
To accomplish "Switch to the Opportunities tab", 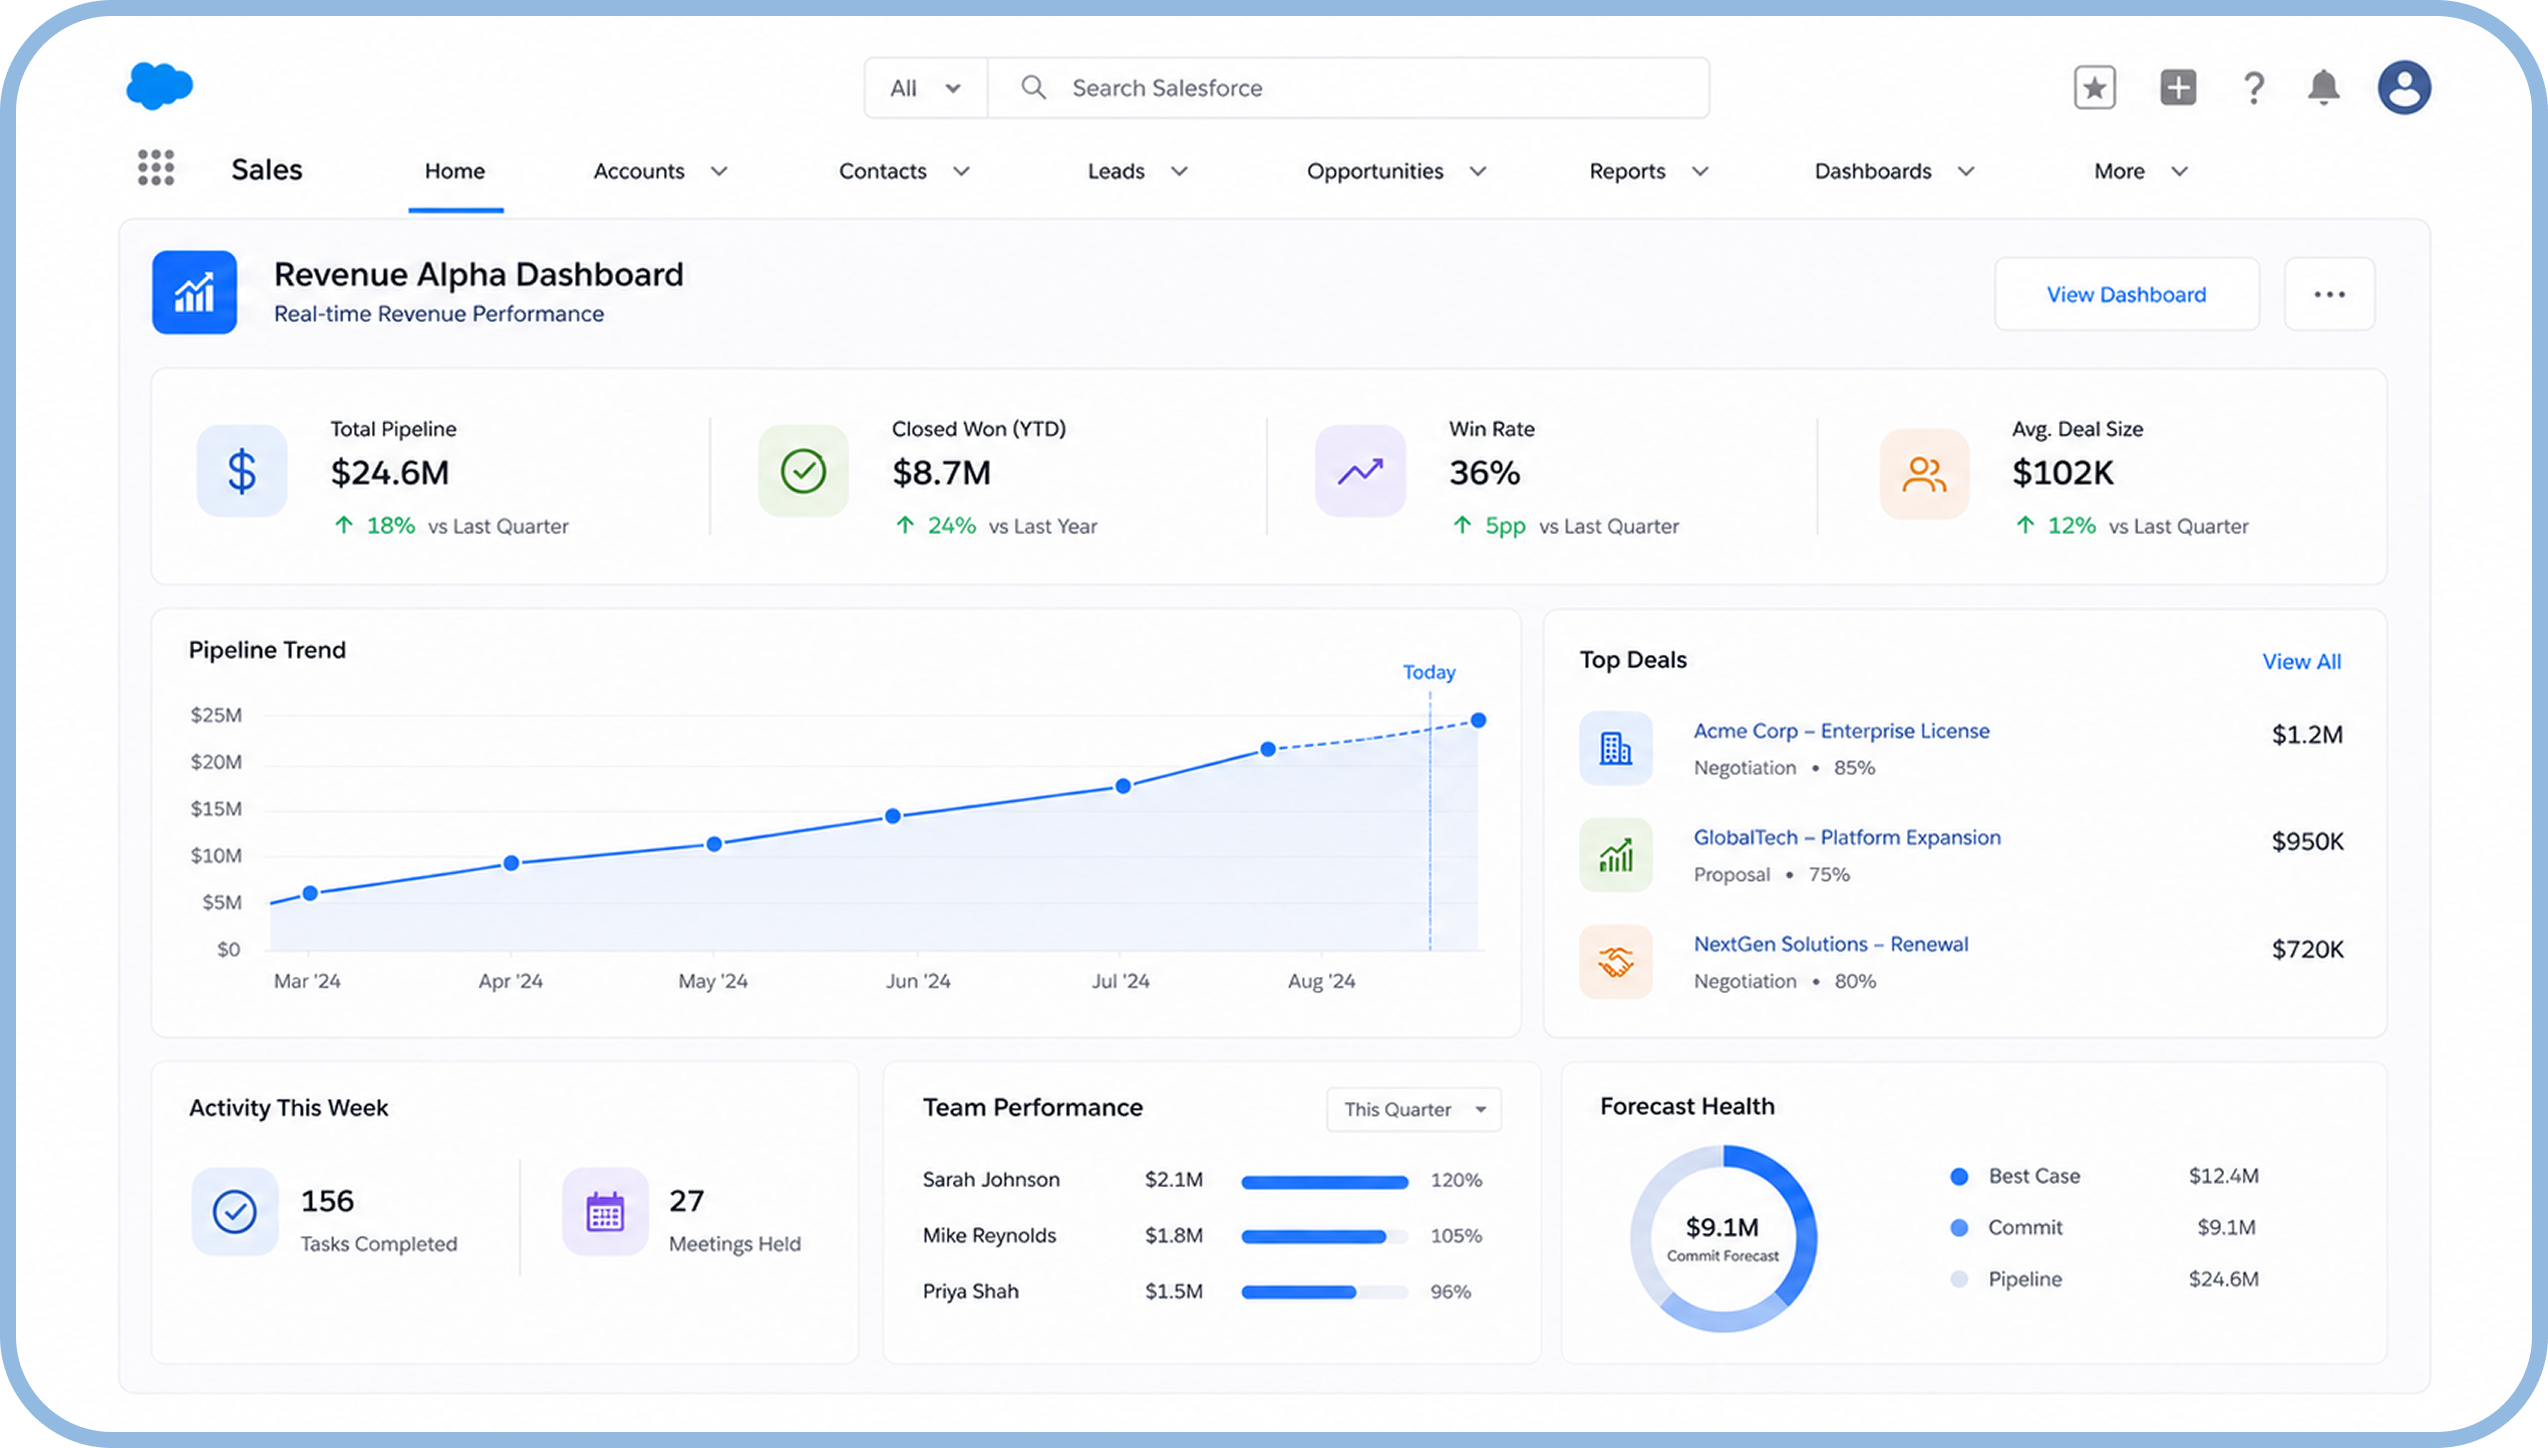I will (1375, 171).
